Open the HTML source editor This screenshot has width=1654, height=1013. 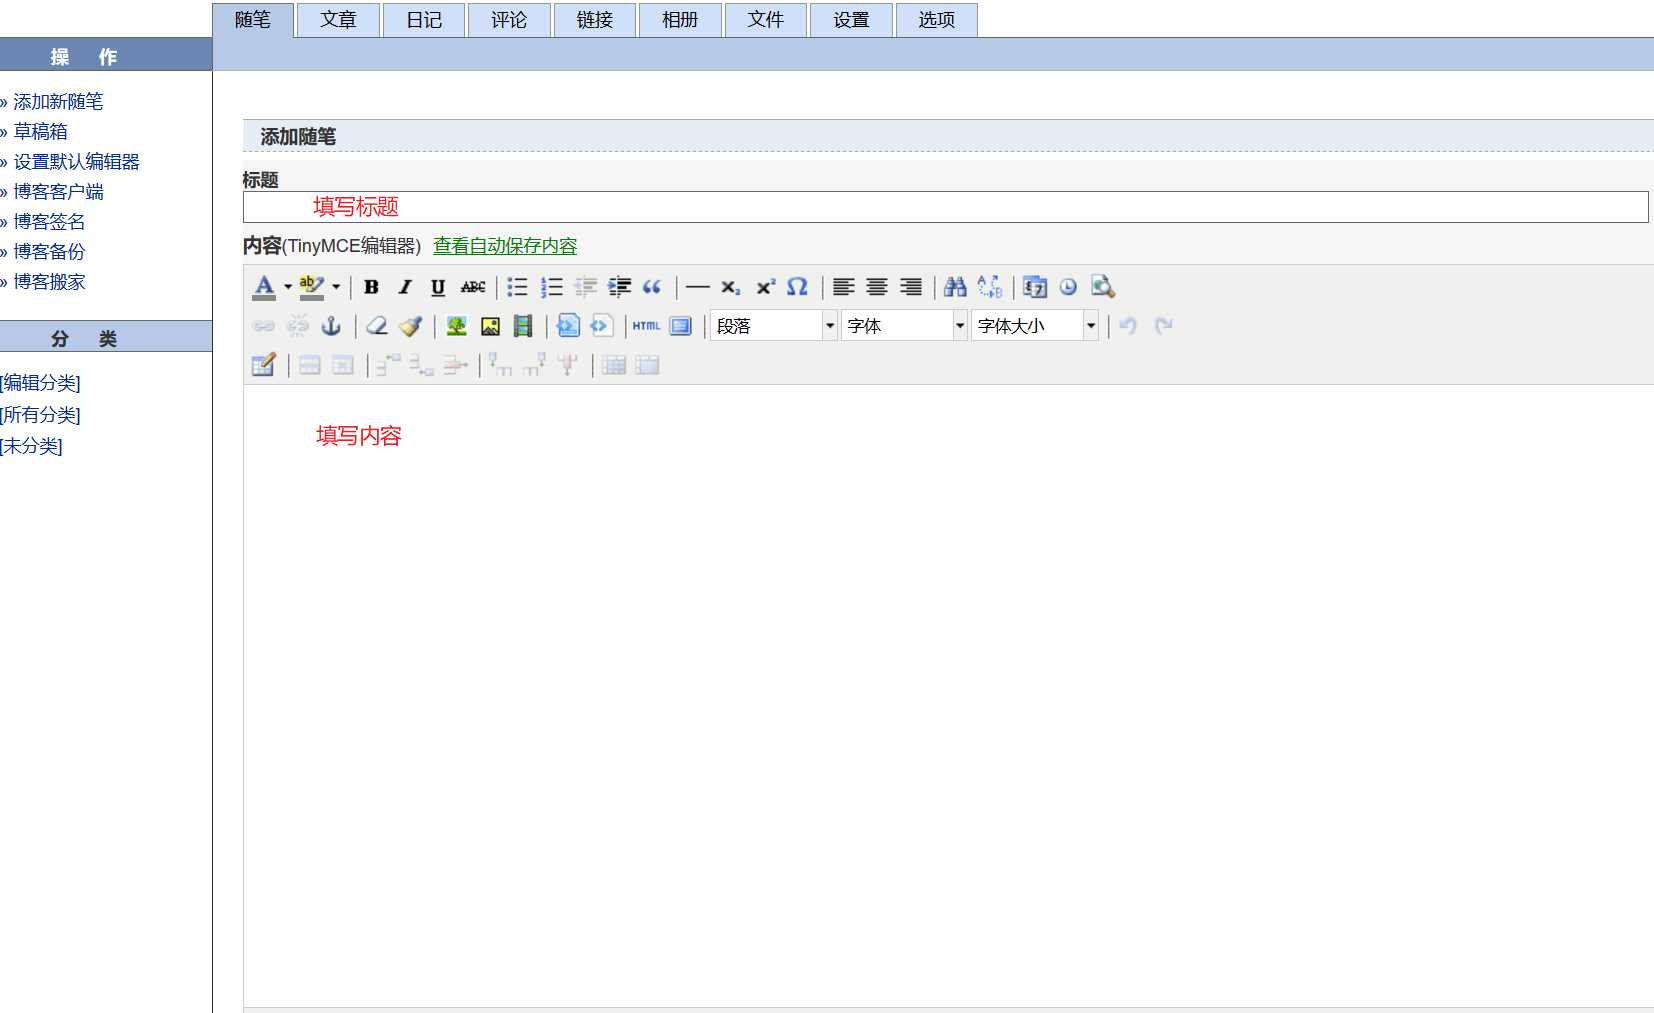[x=646, y=326]
